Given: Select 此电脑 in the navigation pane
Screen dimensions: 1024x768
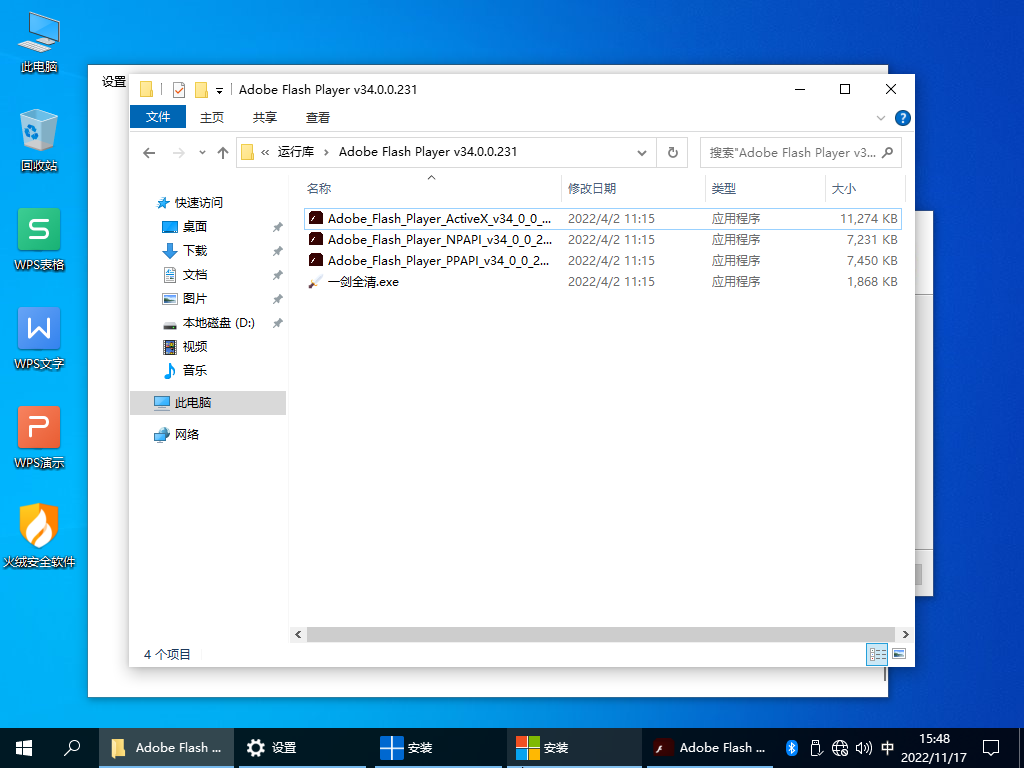Looking at the screenshot, I should (x=208, y=402).
